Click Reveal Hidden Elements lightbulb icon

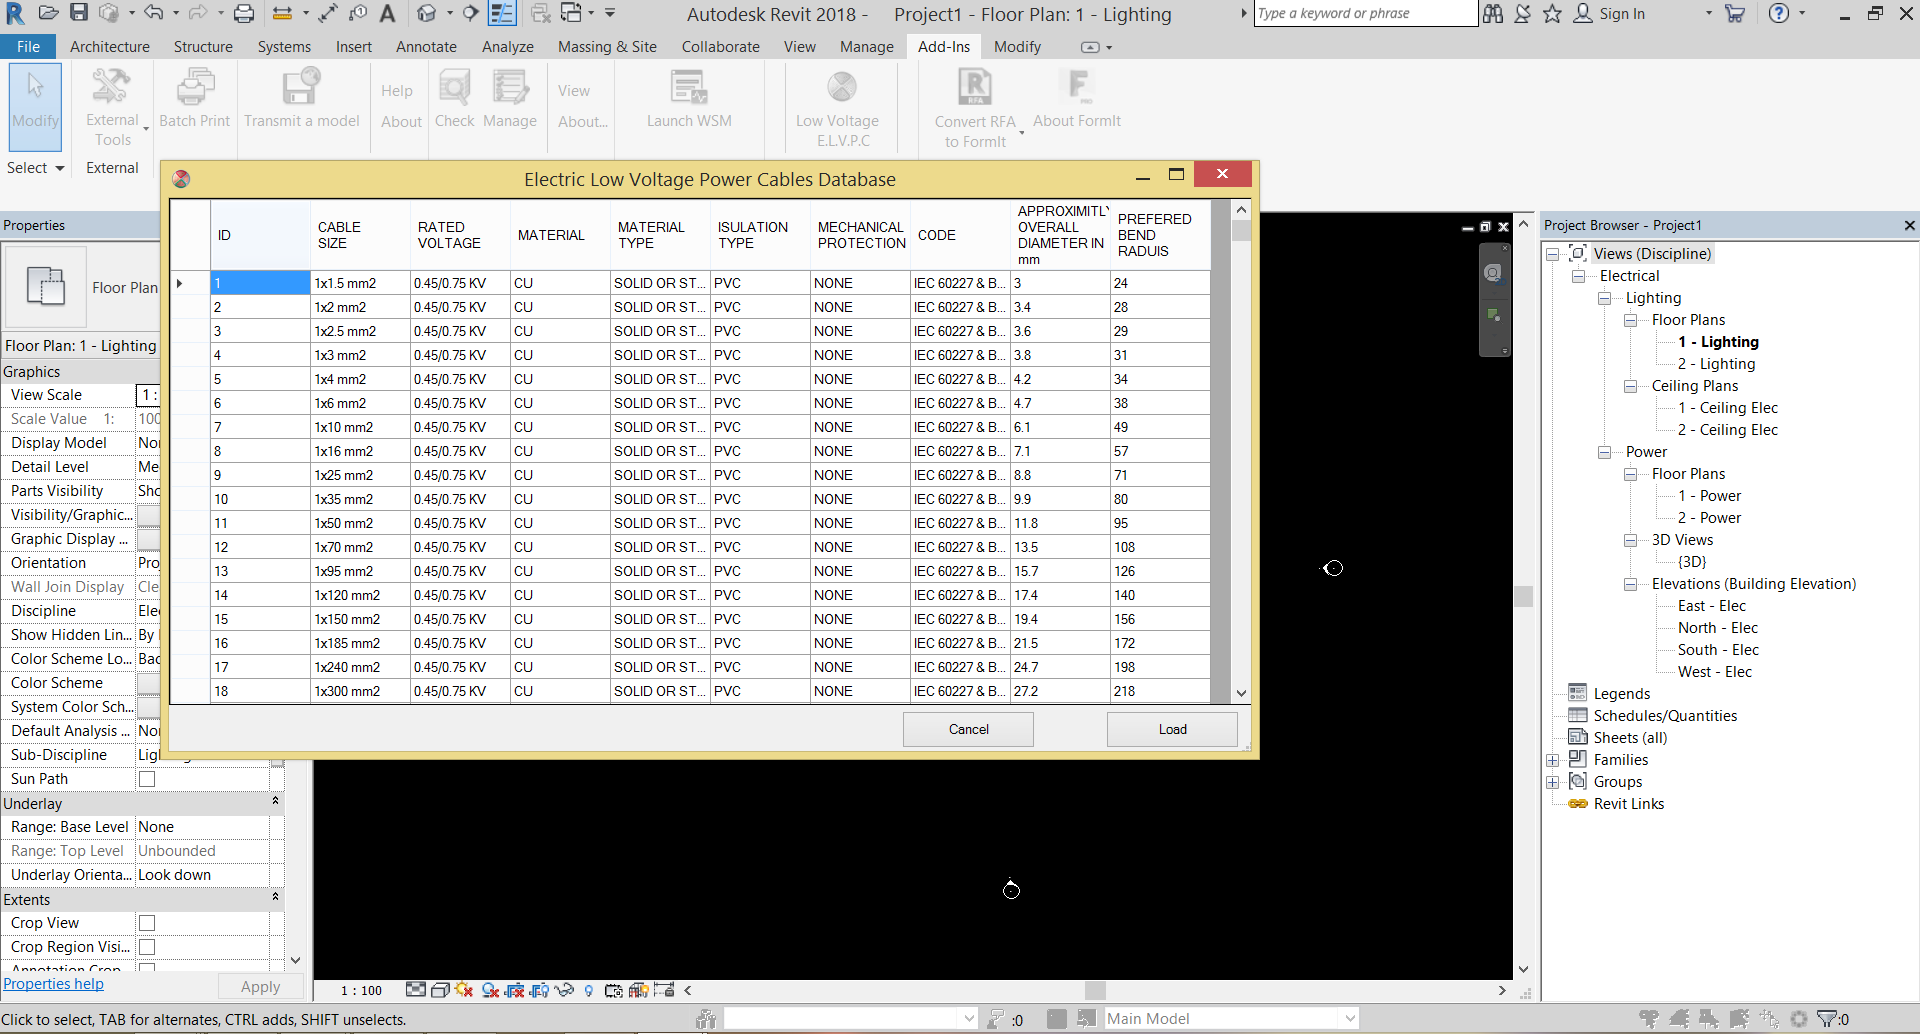pos(589,990)
